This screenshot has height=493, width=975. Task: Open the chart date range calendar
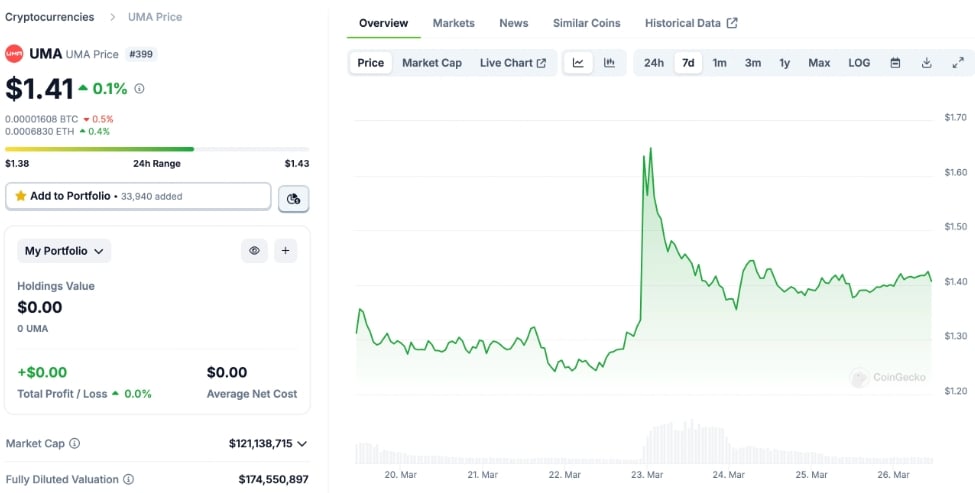point(895,63)
